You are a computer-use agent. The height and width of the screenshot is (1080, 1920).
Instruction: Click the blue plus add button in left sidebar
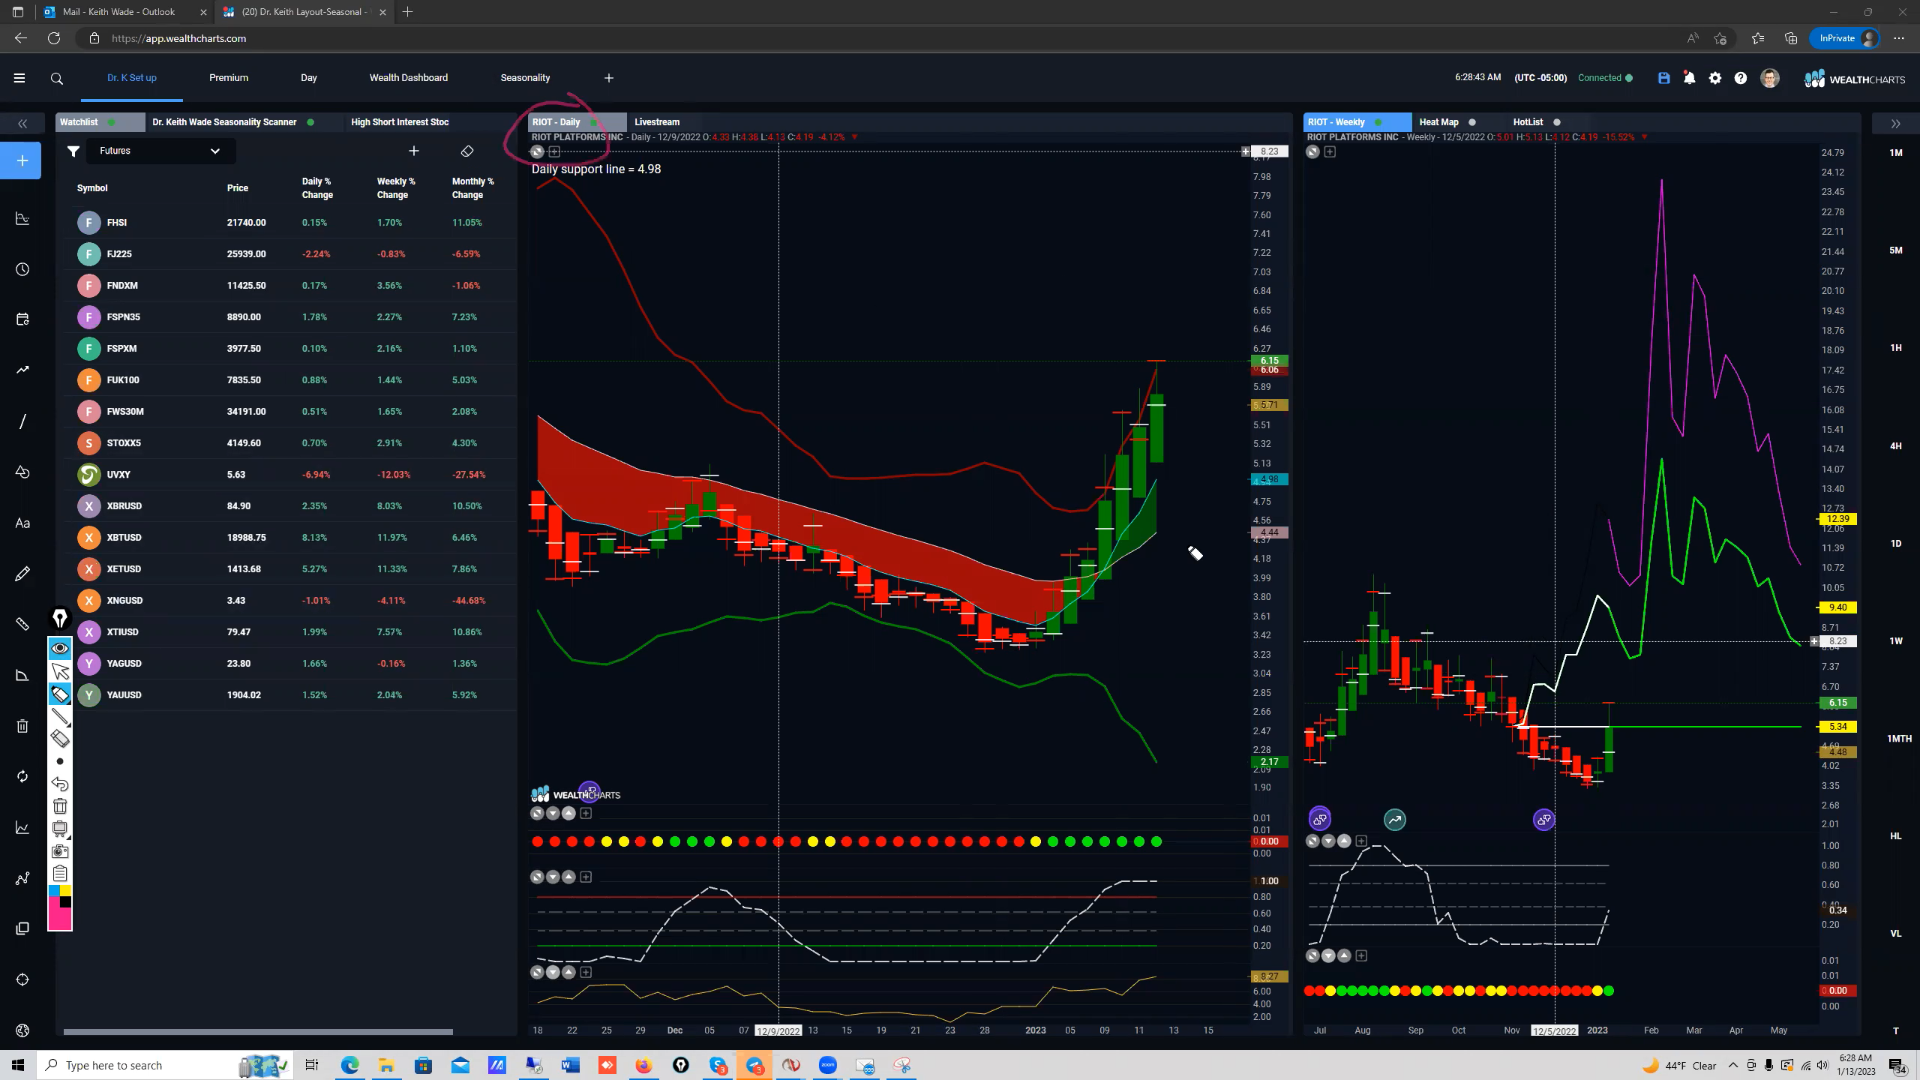click(22, 160)
